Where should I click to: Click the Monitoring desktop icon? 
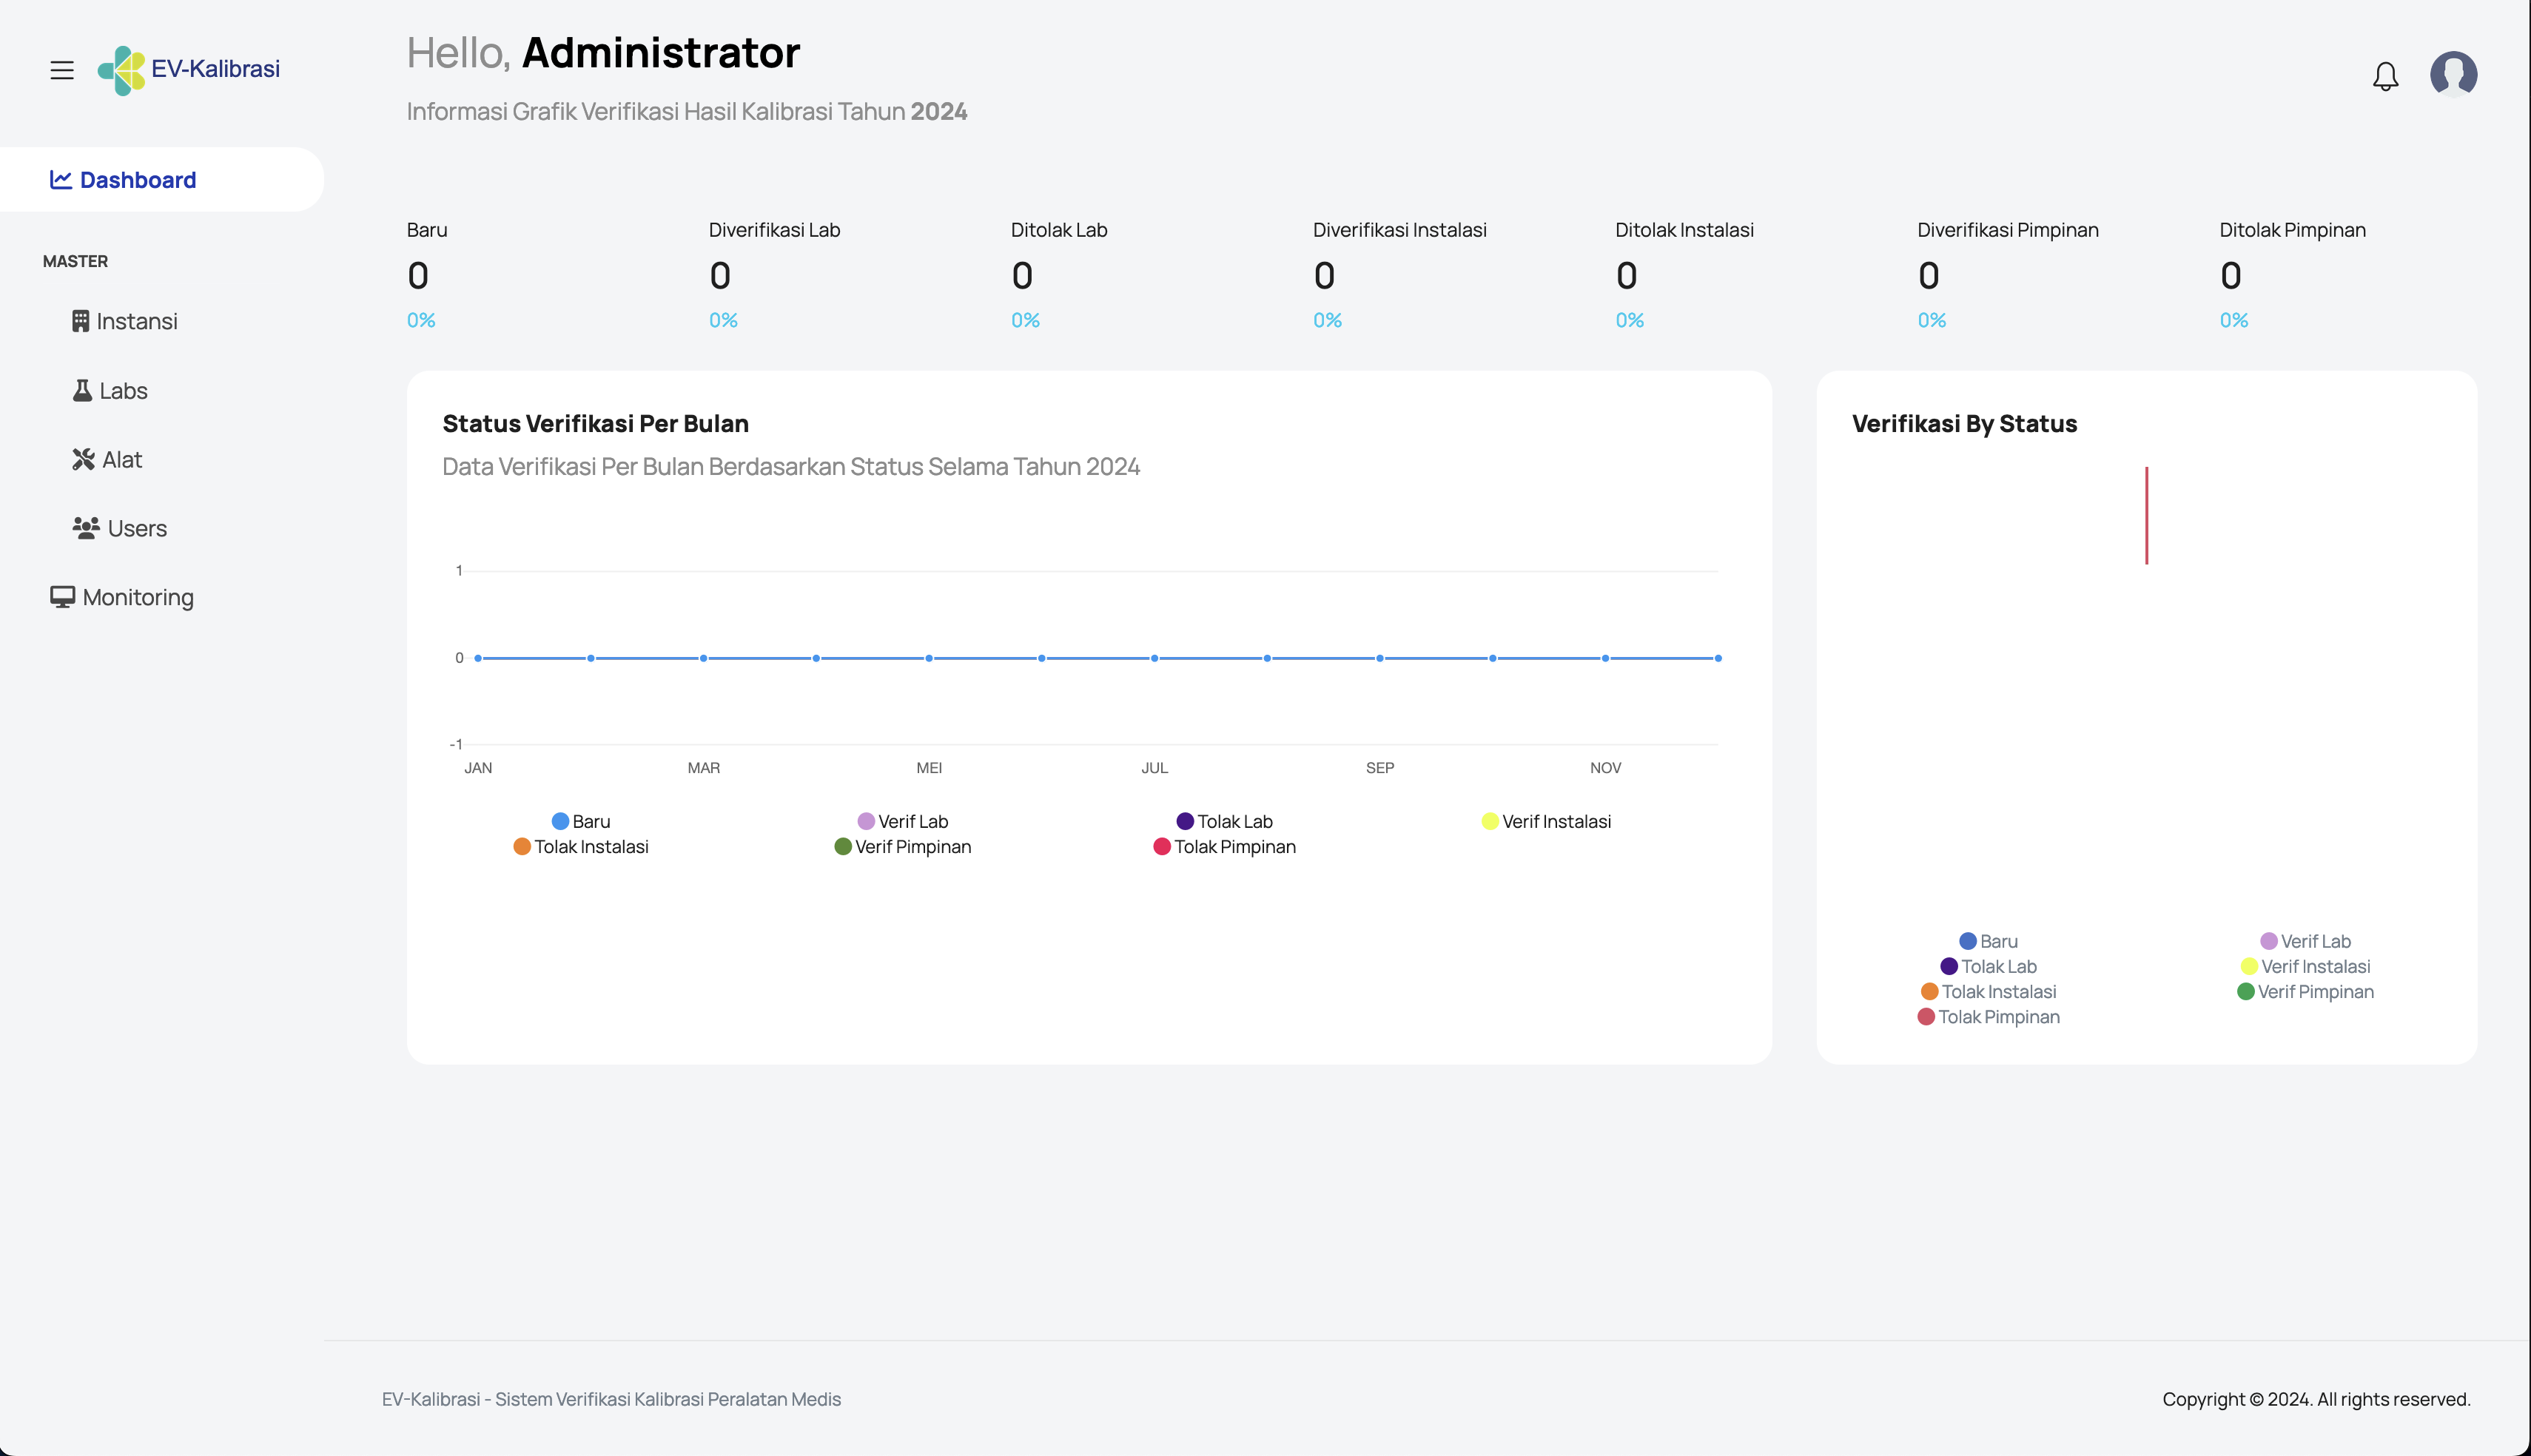click(62, 597)
